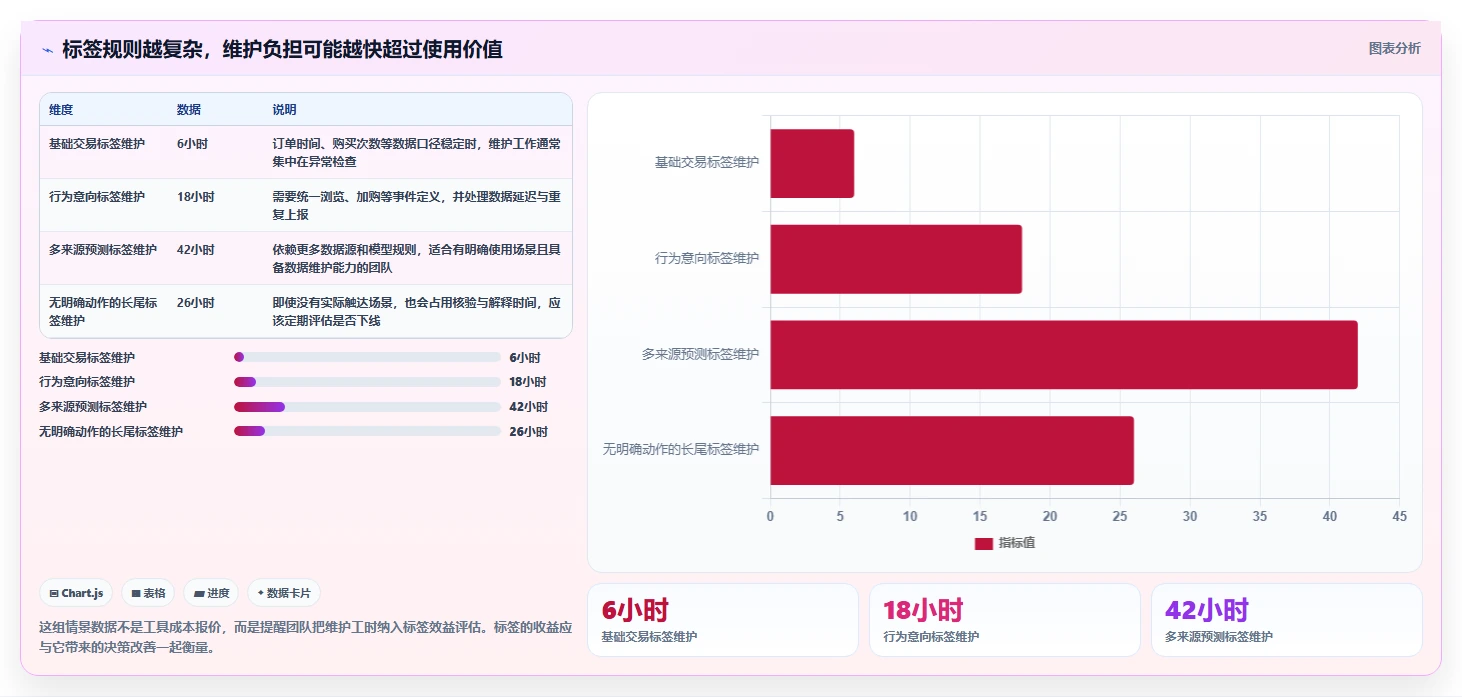Click the 无明确动作的长尾标签维护 chart bar

coord(952,450)
